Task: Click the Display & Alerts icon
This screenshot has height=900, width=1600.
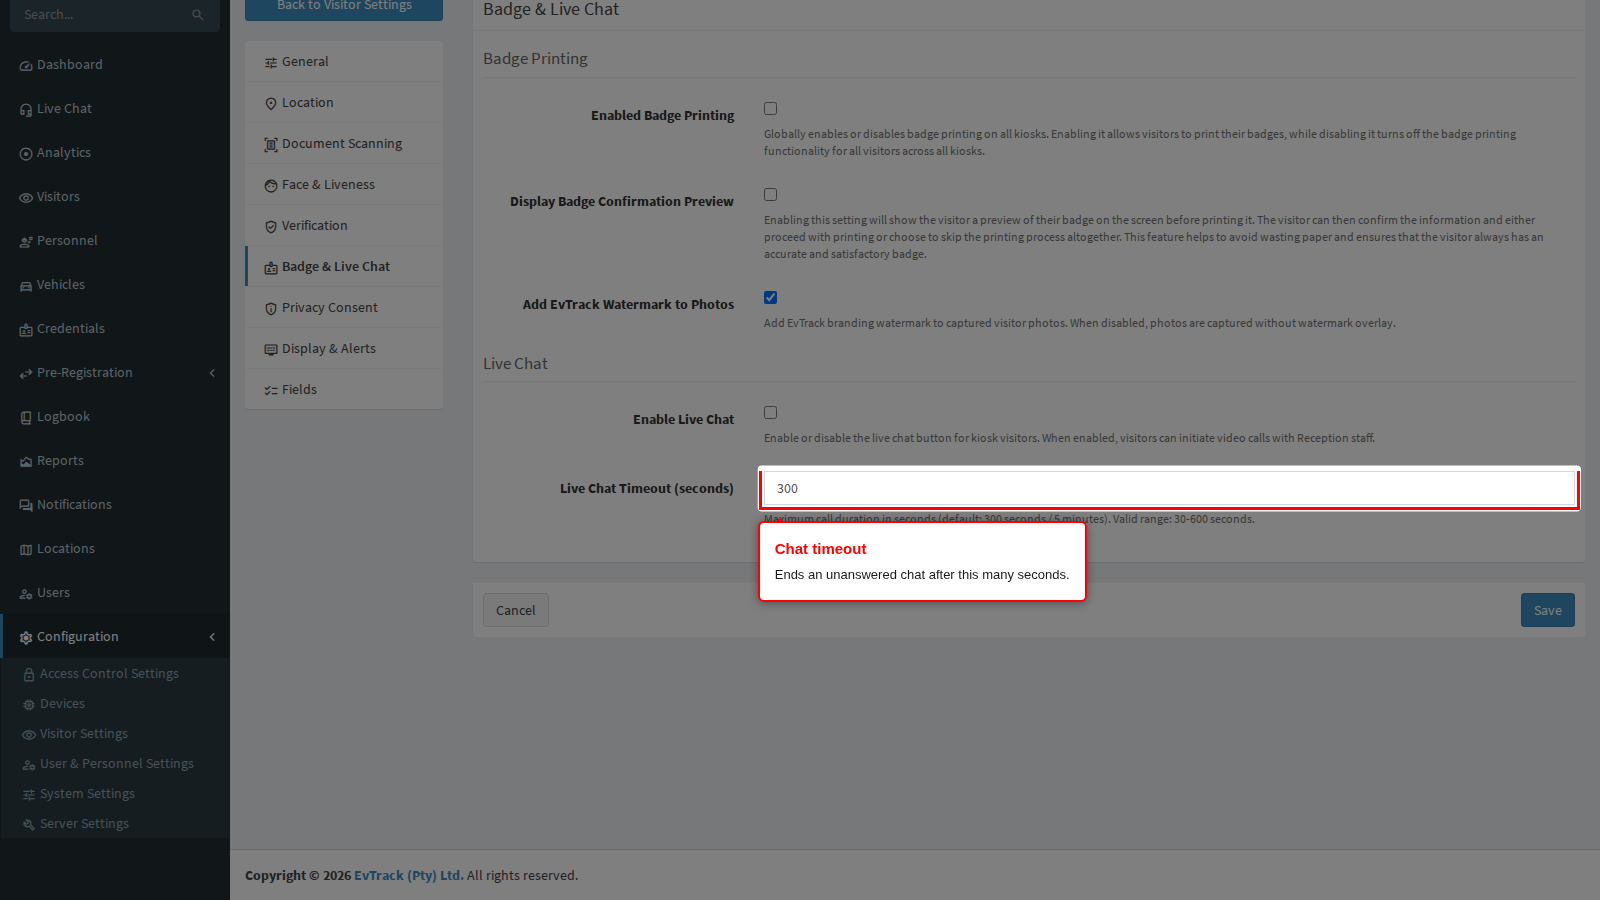Action: click(271, 350)
